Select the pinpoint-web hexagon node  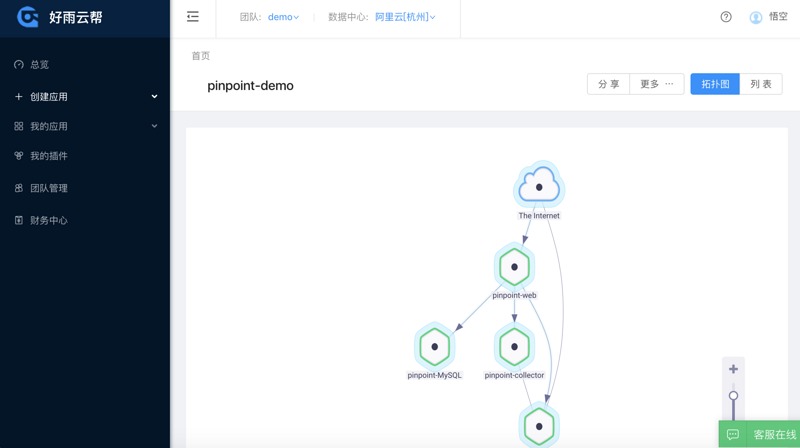coord(514,267)
